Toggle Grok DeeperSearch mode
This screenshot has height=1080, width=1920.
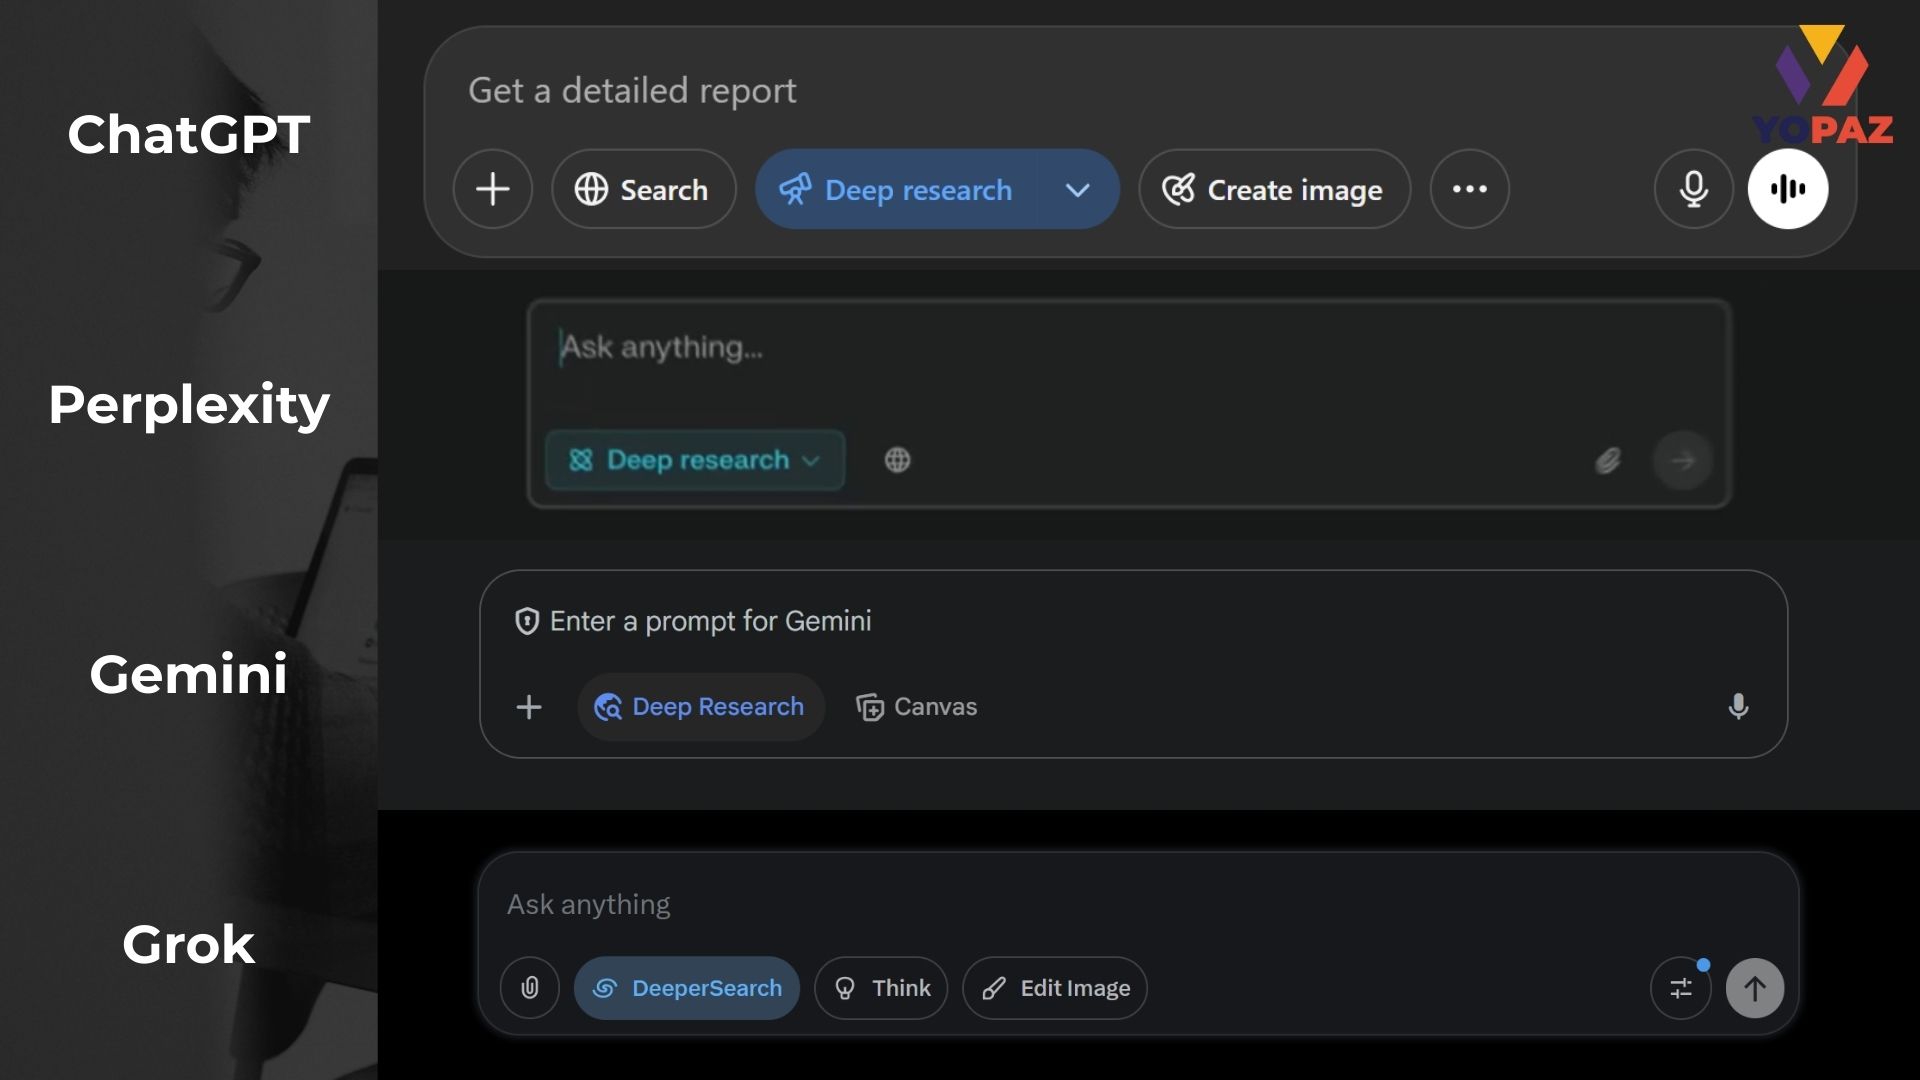pos(687,988)
